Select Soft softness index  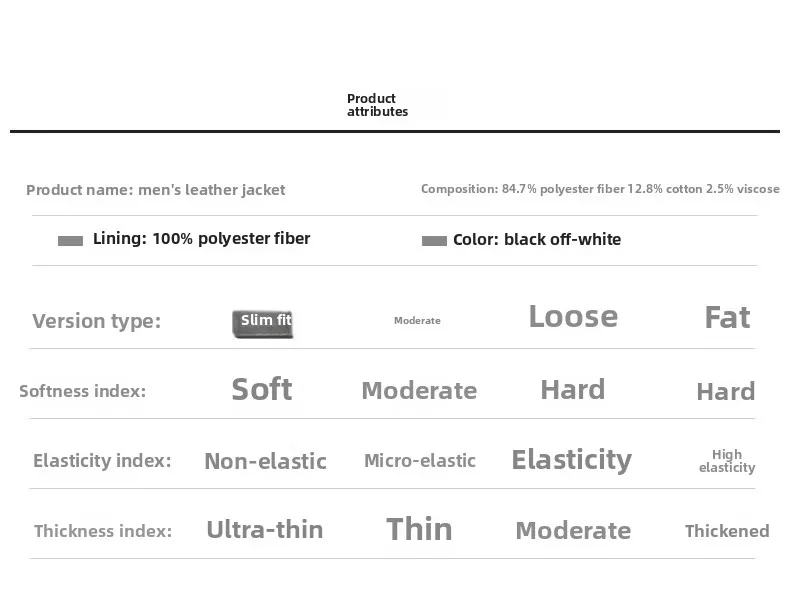click(262, 389)
